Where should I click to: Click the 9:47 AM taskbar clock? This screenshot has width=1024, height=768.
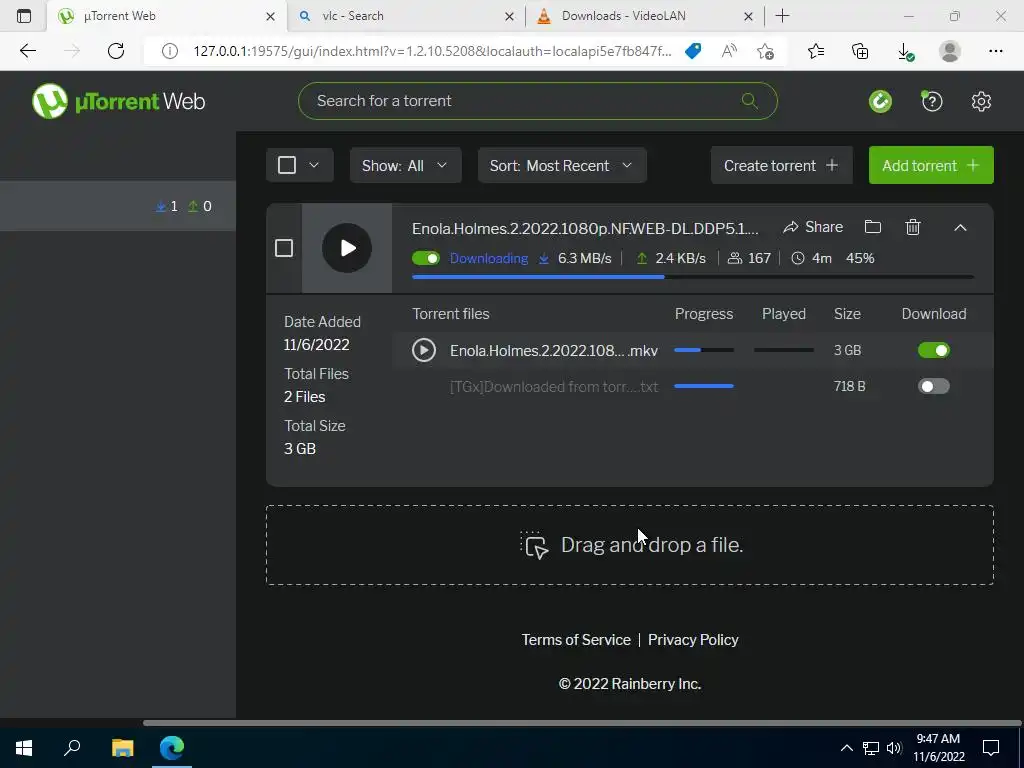tap(938, 748)
